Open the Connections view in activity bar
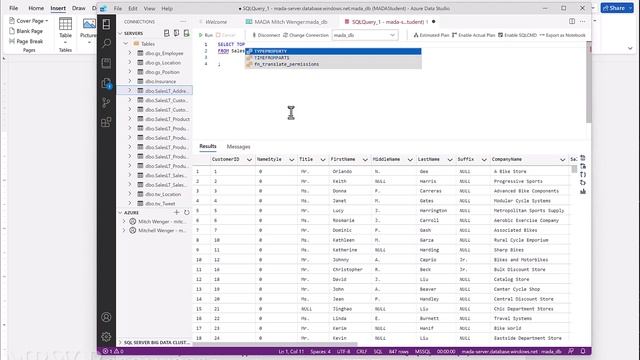The width and height of the screenshot is (640, 360). tap(106, 24)
